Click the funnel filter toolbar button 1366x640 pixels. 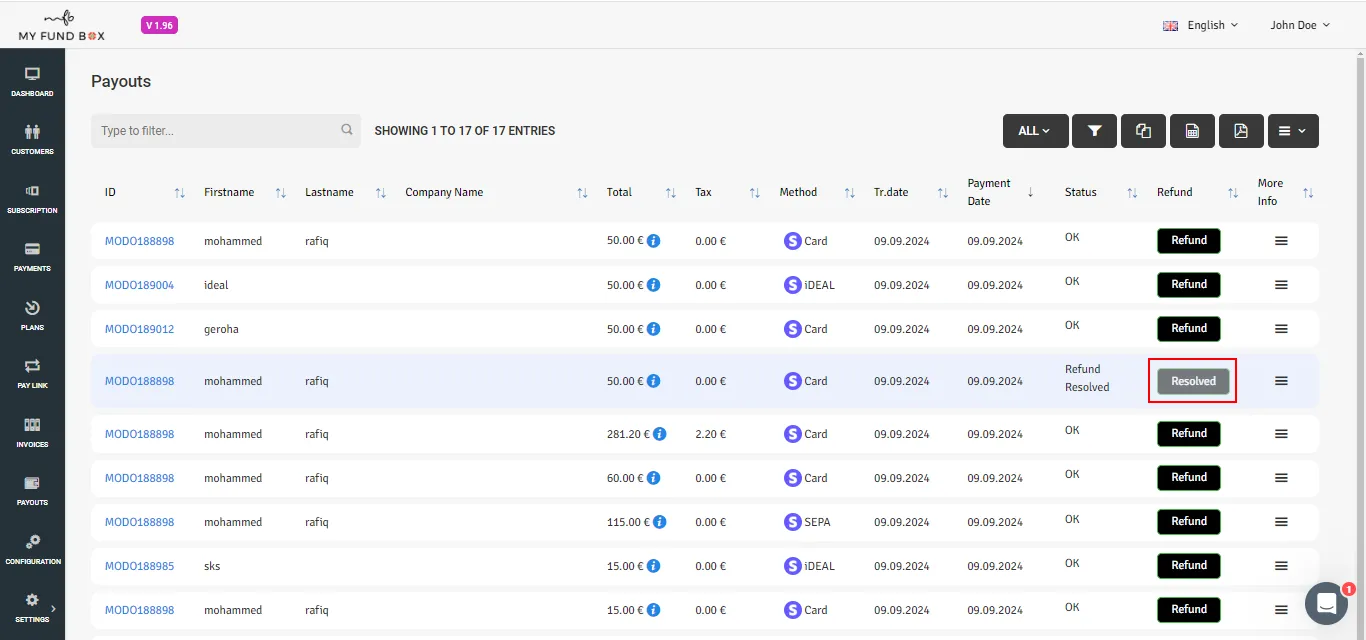[1095, 131]
